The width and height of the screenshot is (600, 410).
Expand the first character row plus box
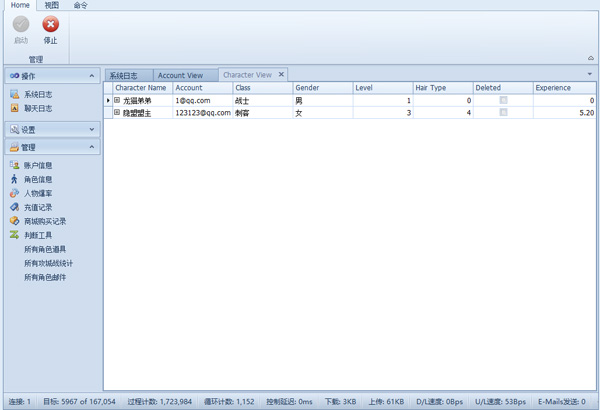pos(117,100)
